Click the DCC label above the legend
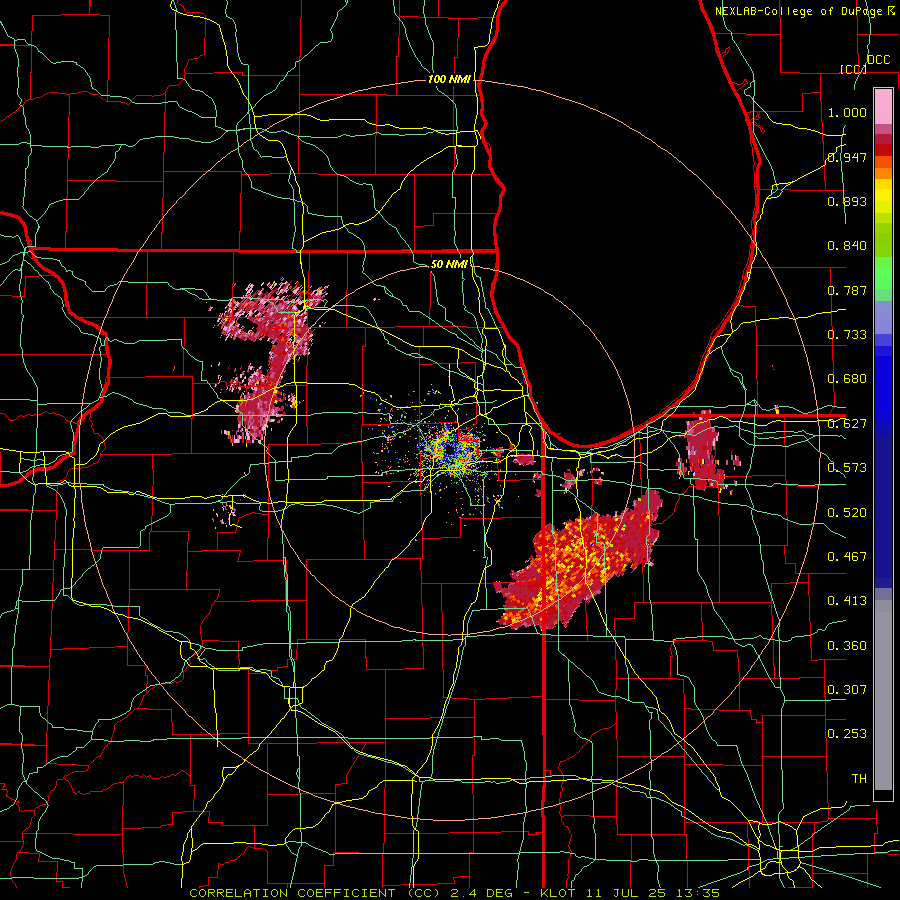 [878, 60]
